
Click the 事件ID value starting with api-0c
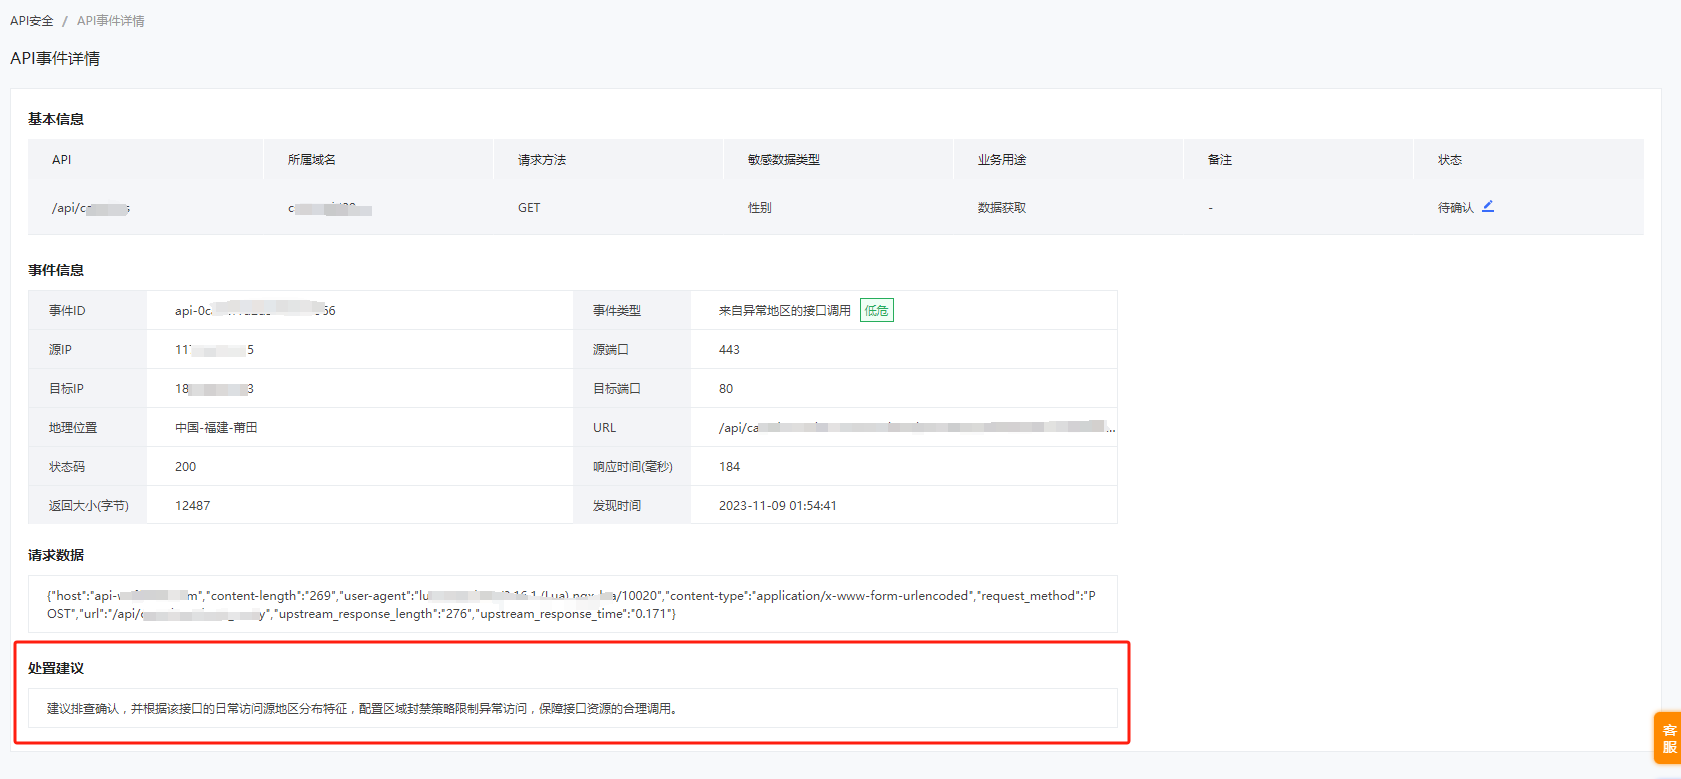pos(255,310)
